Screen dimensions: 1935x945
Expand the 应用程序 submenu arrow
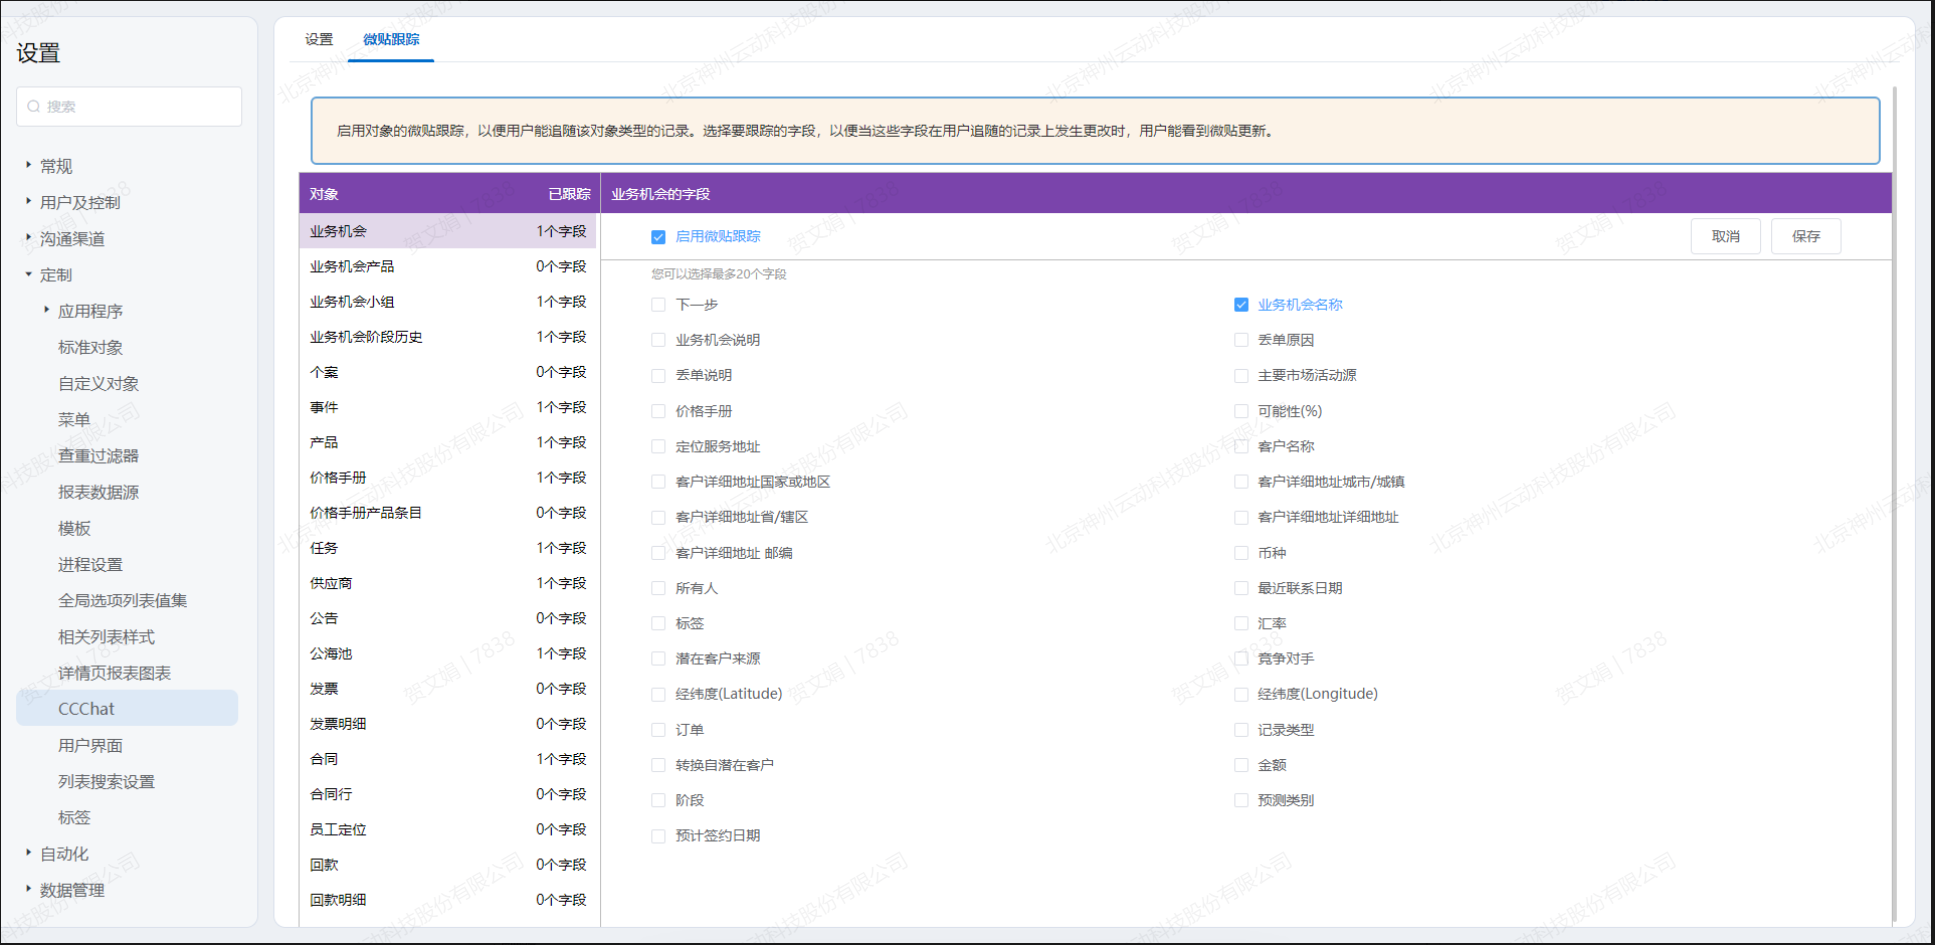click(46, 310)
